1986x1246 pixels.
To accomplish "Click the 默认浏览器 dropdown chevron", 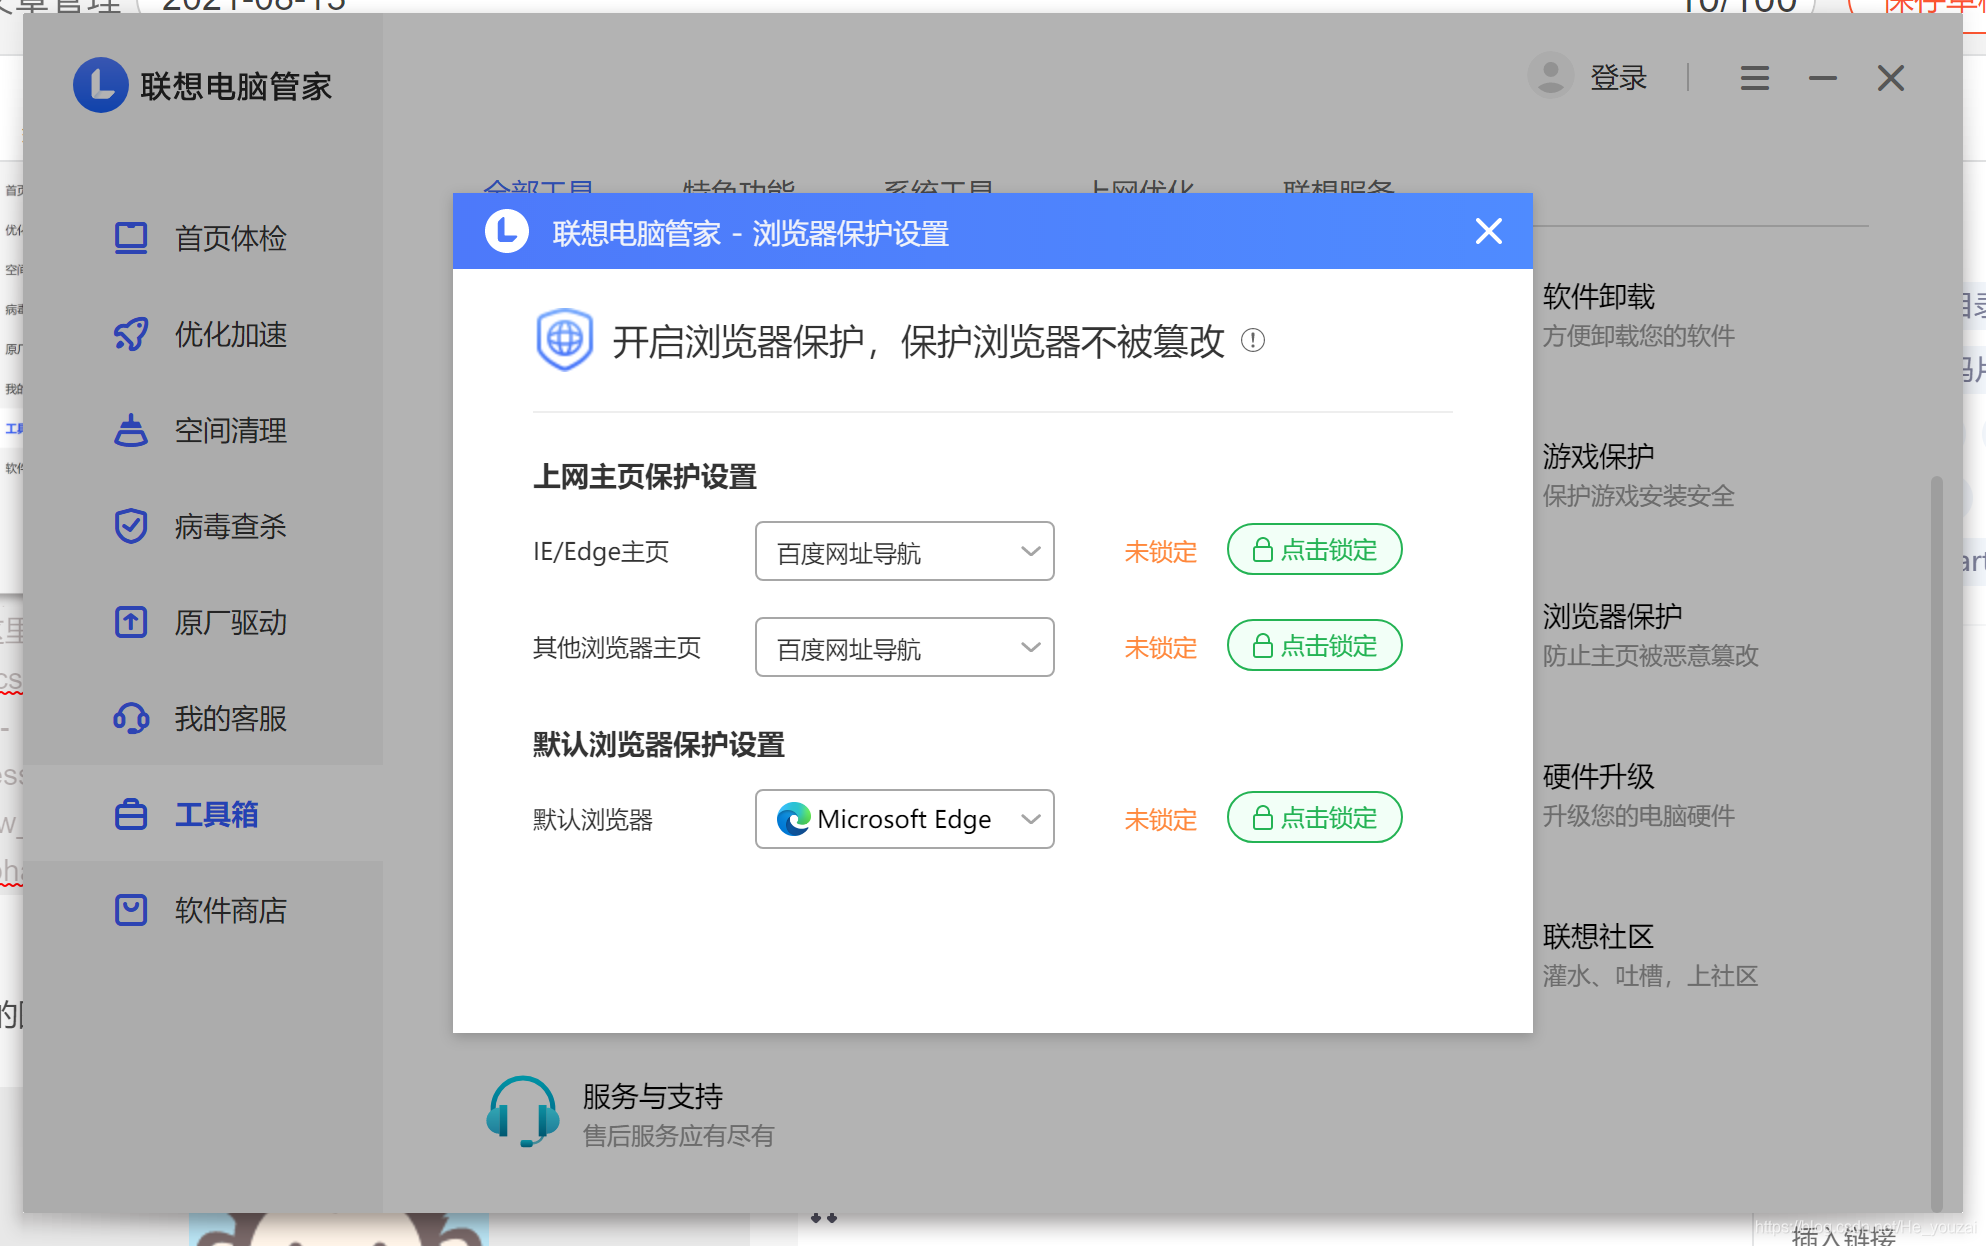I will (x=1031, y=819).
